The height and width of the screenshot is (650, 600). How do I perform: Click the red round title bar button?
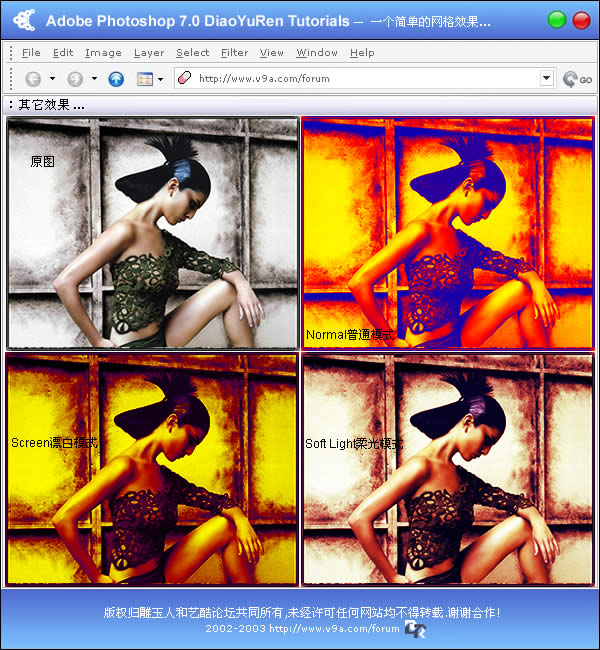[581, 20]
